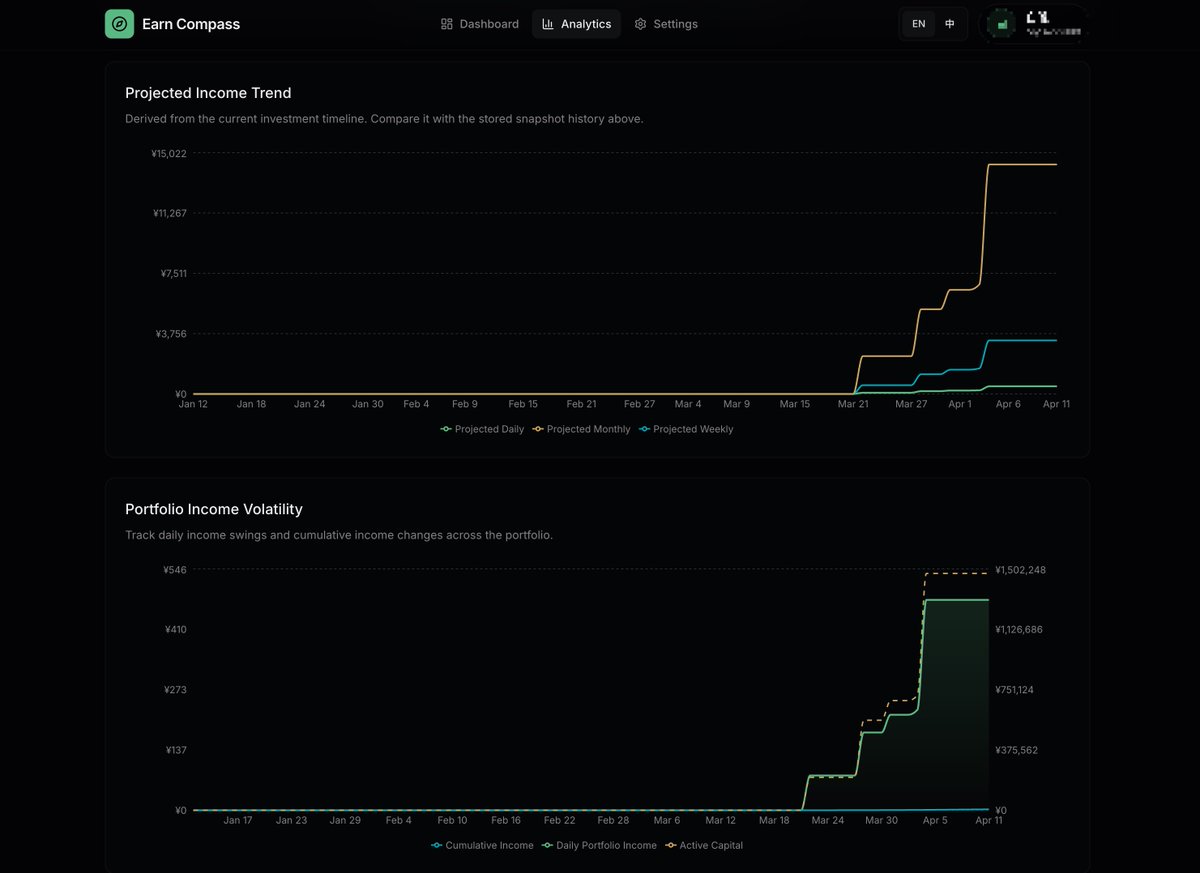Click the ¥7,511 axis label
This screenshot has width=1200, height=873.
(173, 273)
